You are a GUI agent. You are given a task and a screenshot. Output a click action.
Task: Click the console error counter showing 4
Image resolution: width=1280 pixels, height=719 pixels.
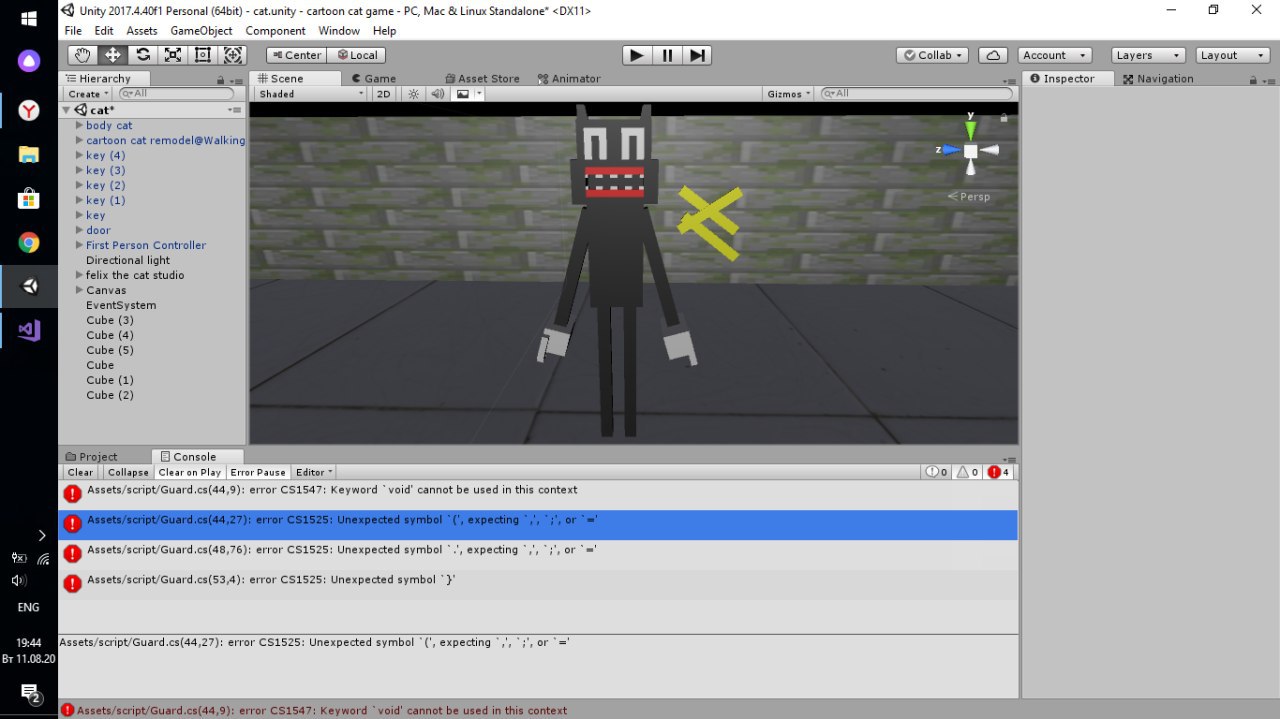[x=999, y=472]
